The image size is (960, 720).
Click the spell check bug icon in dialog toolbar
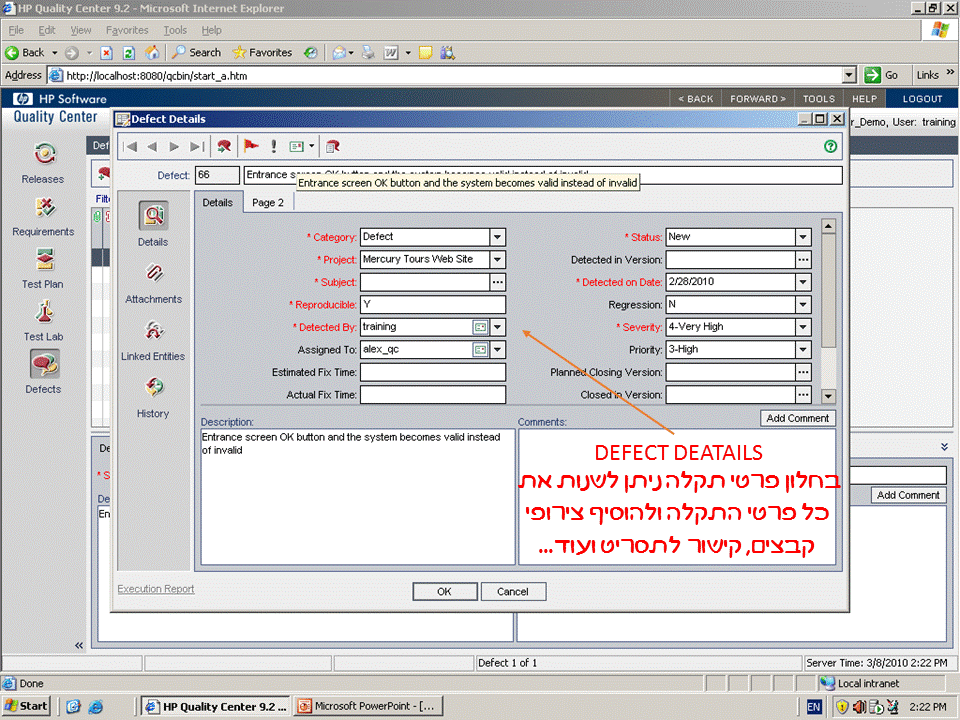coord(224,146)
